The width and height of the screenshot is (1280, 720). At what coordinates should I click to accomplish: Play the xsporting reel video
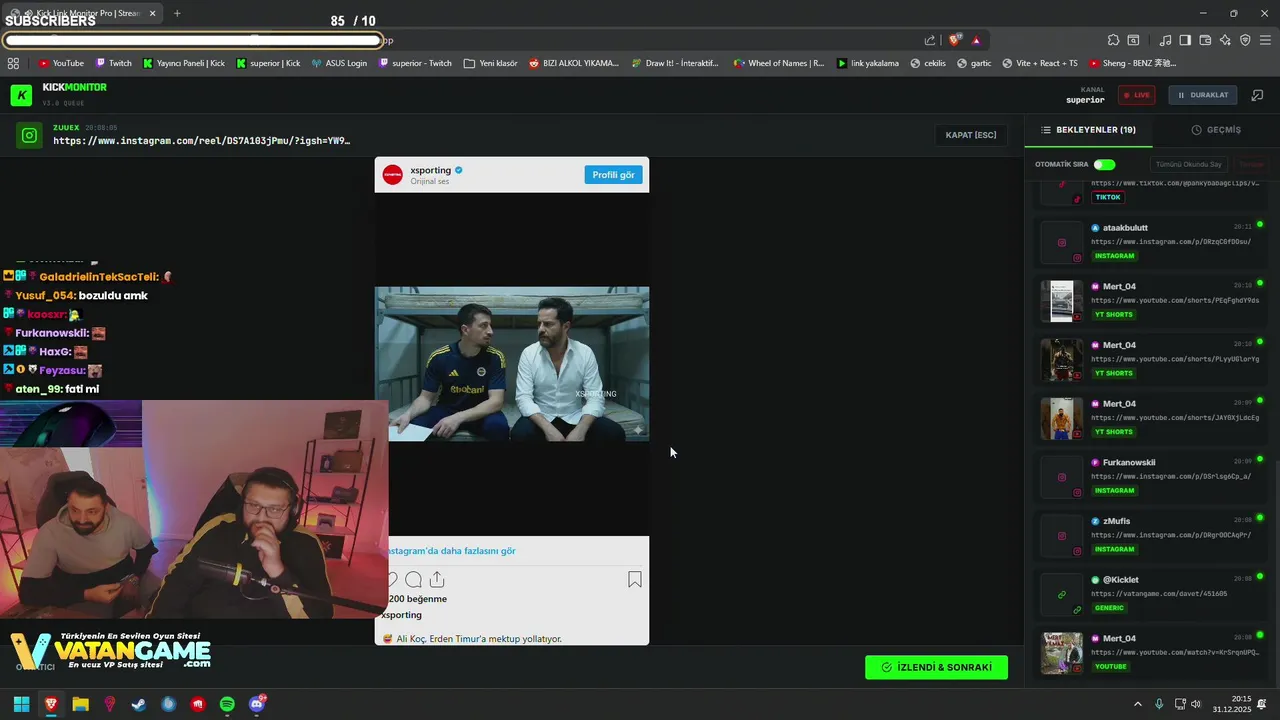pos(512,364)
